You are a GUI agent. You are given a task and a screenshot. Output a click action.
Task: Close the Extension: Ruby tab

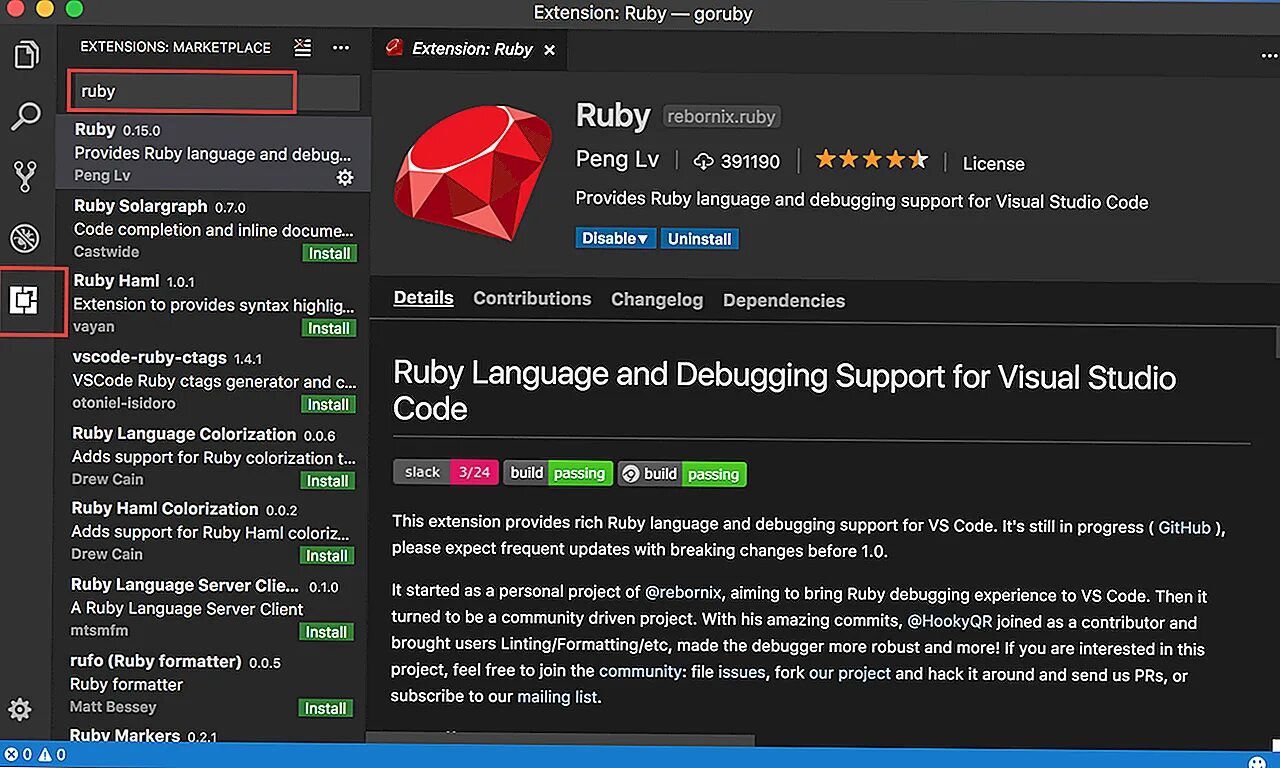(x=549, y=49)
